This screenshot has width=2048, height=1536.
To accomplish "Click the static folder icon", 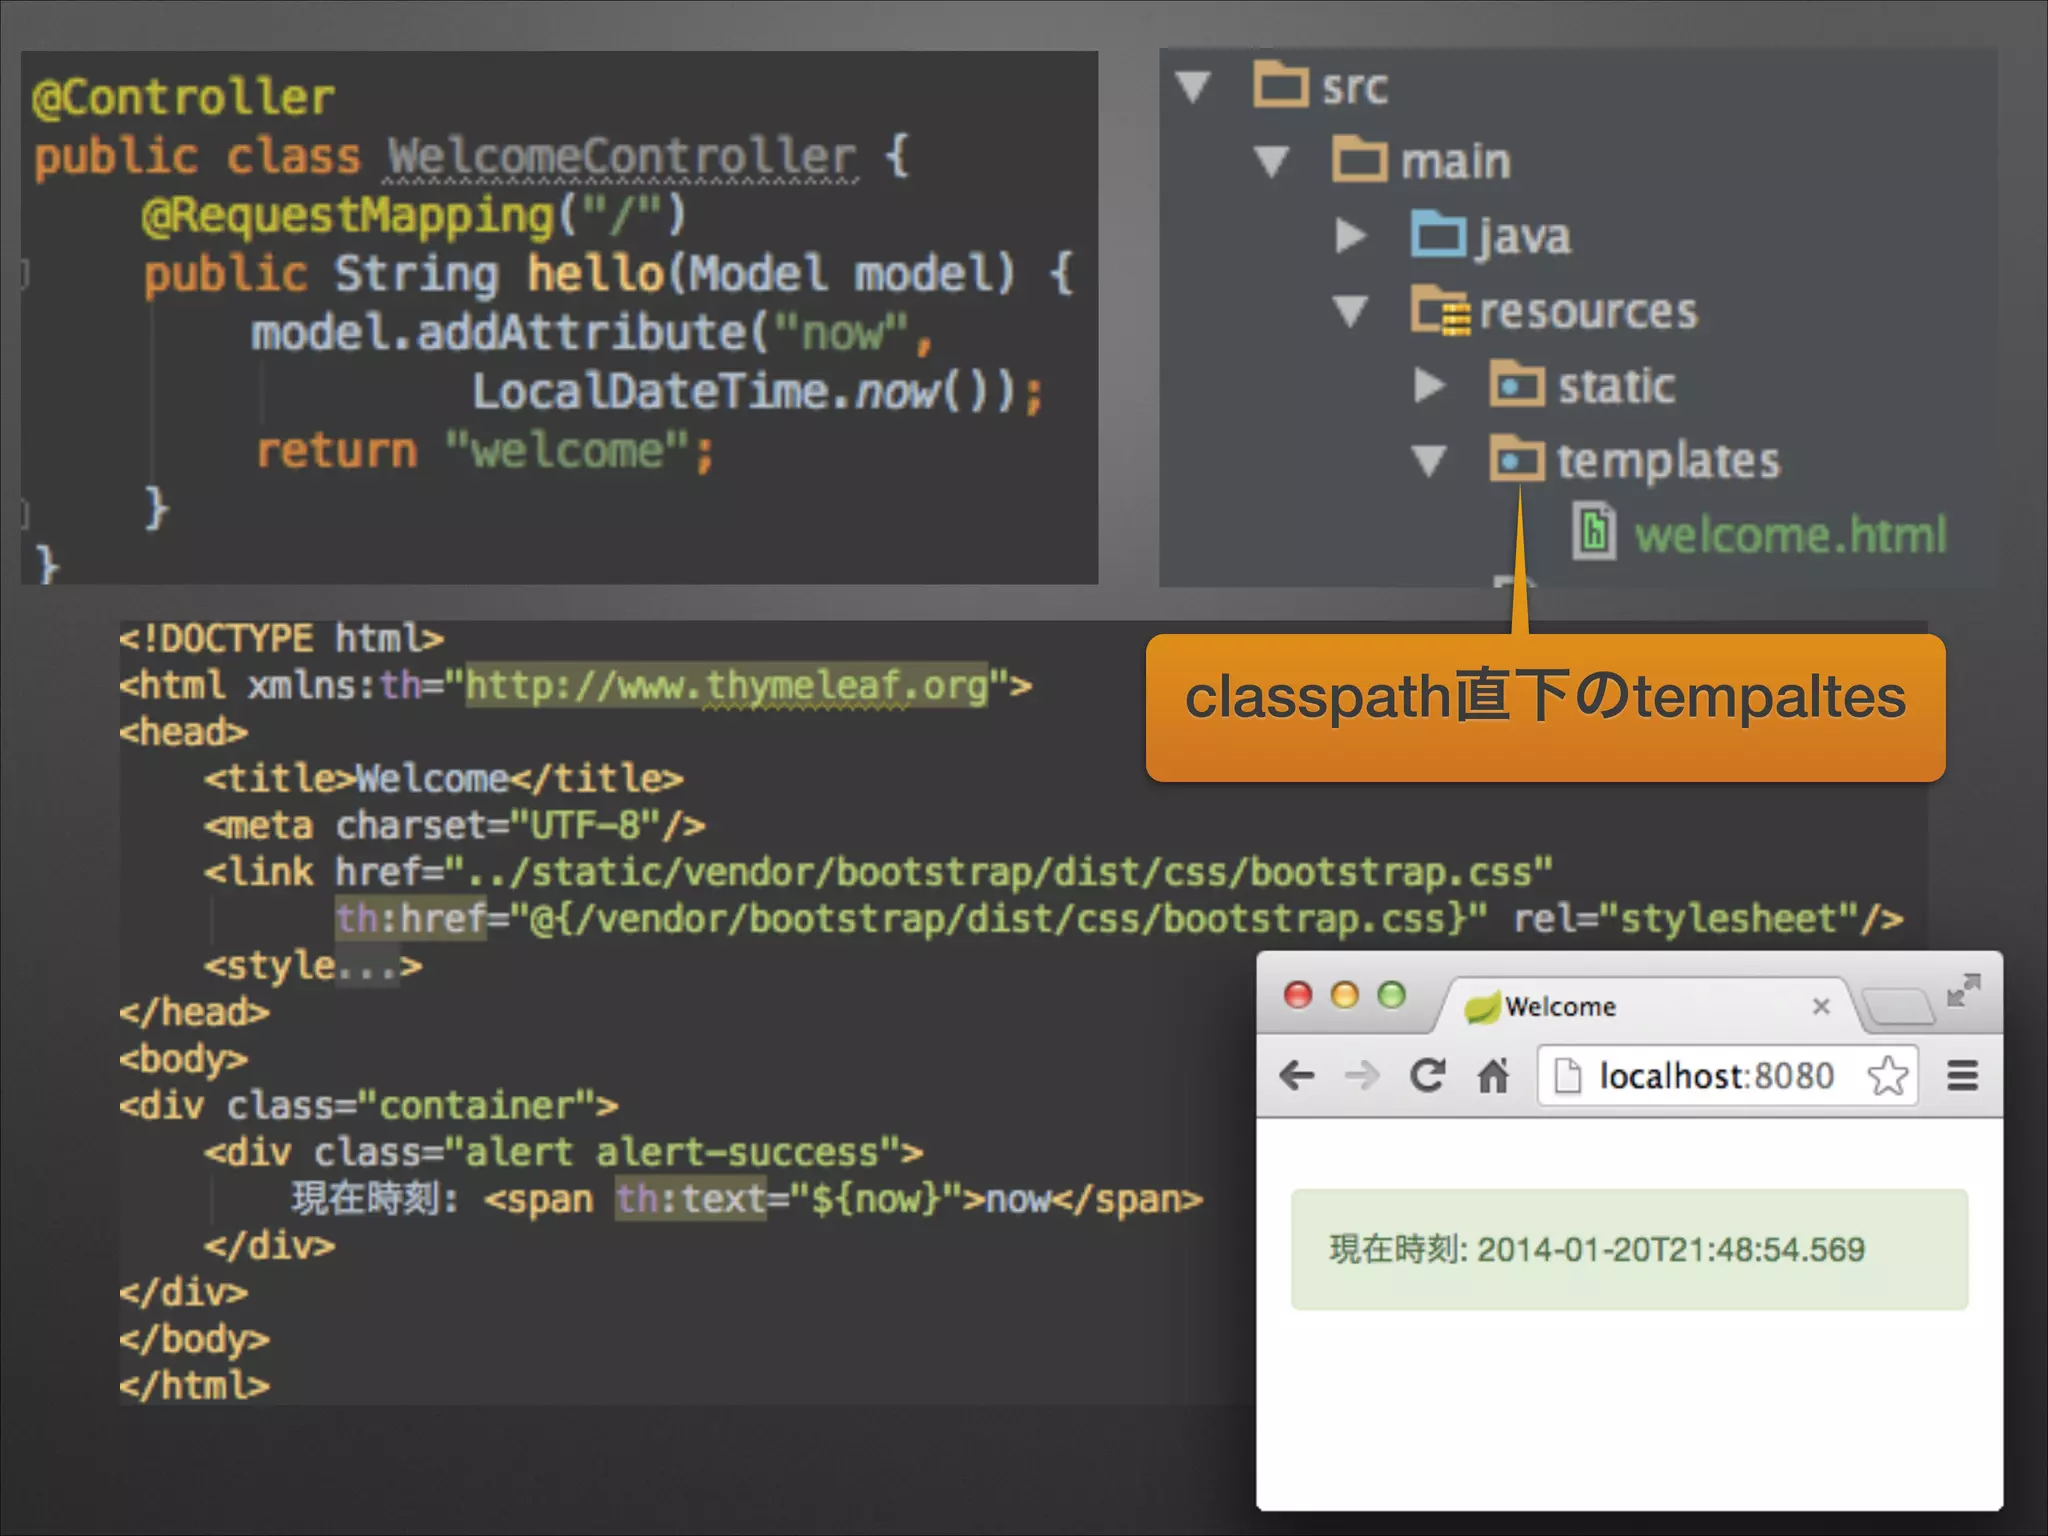I will pos(1517,384).
